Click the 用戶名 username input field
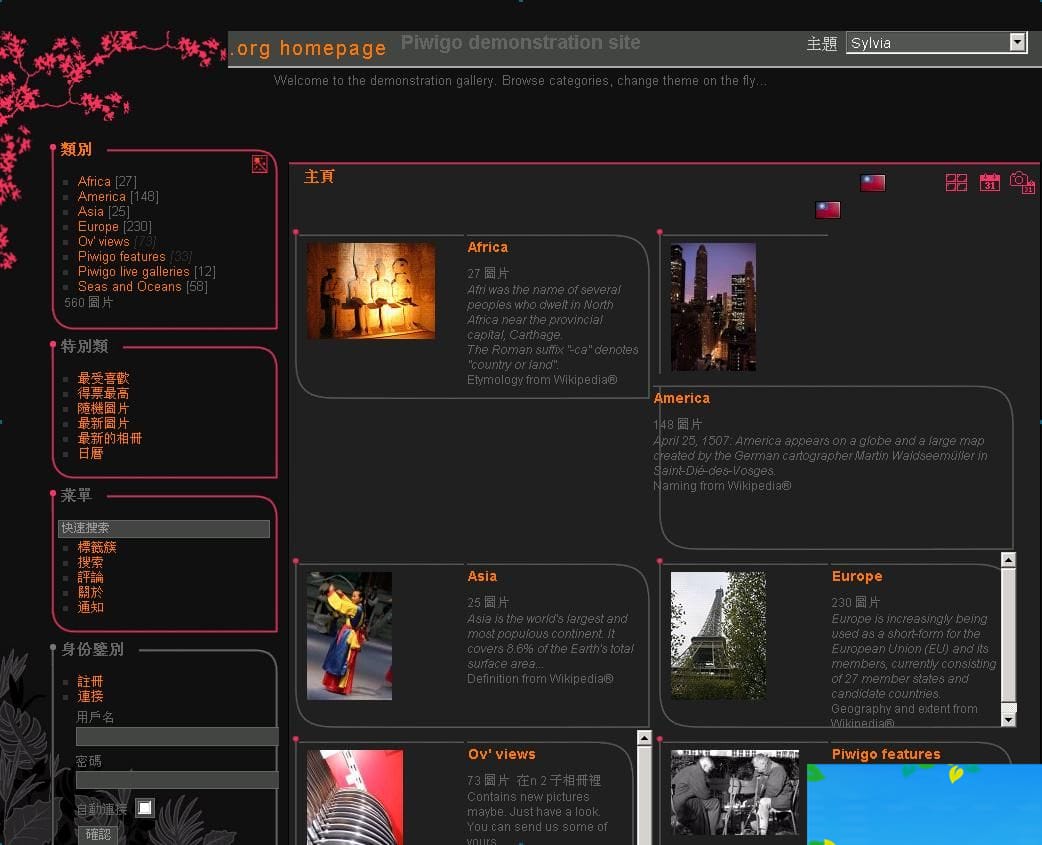Image resolution: width=1042 pixels, height=845 pixels. [x=177, y=737]
